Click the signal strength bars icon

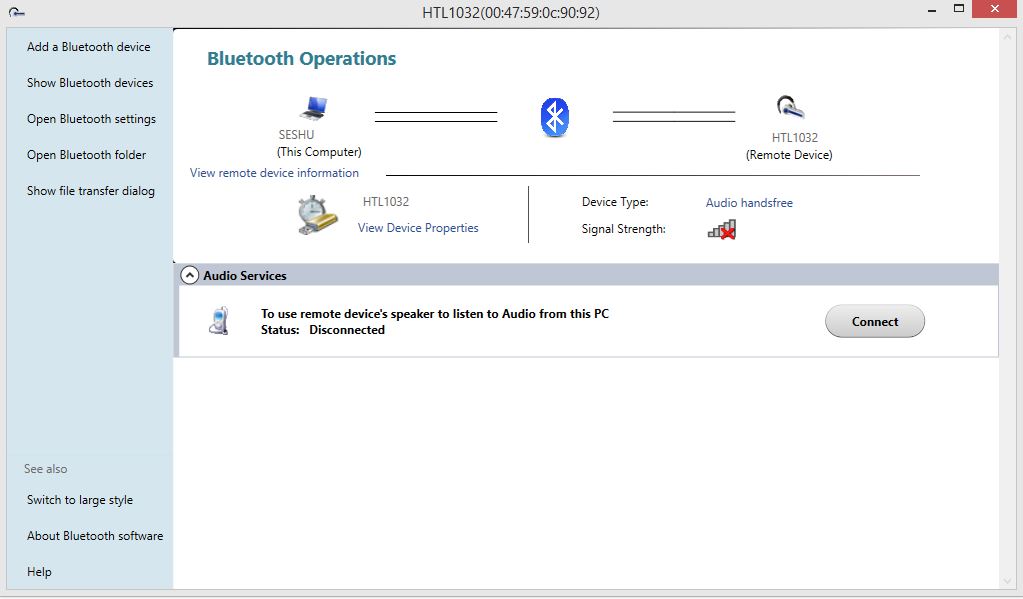[x=722, y=230]
